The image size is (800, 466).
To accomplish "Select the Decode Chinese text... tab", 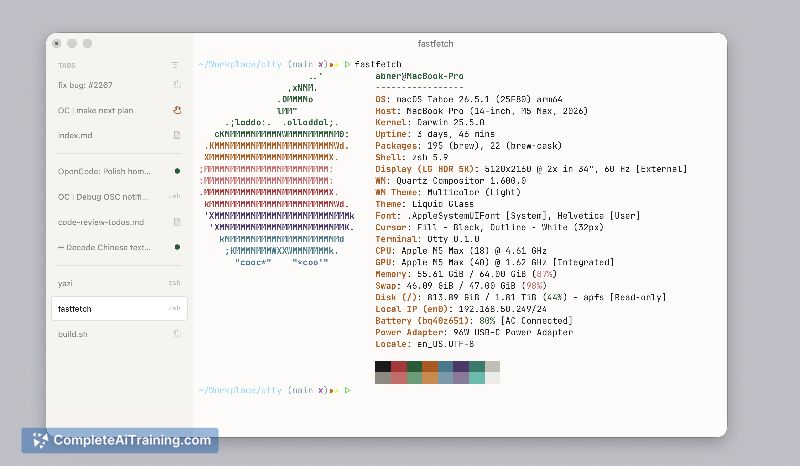I will point(119,247).
